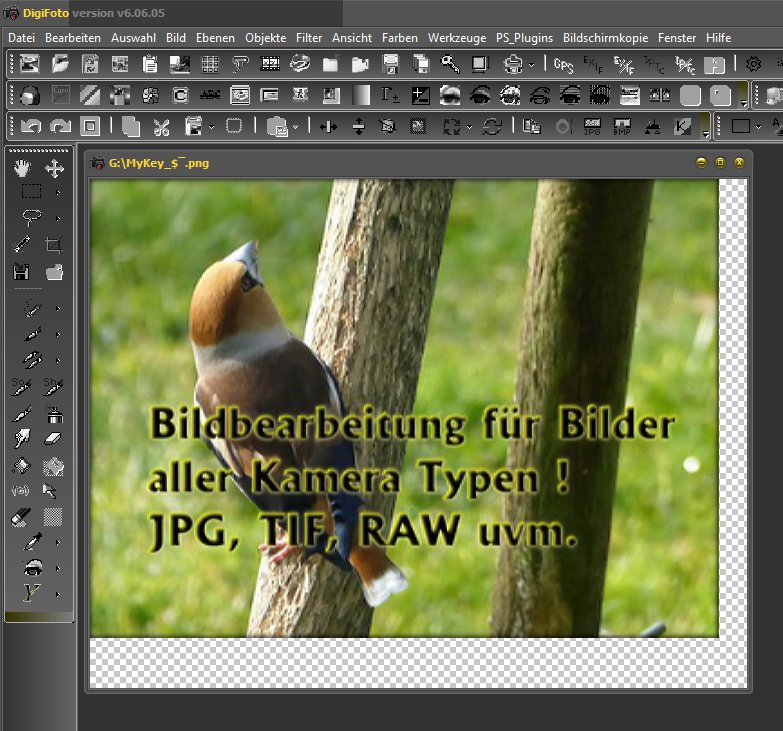Open the printer dropdown arrow
The width and height of the screenshot is (783, 731).
[x=531, y=65]
